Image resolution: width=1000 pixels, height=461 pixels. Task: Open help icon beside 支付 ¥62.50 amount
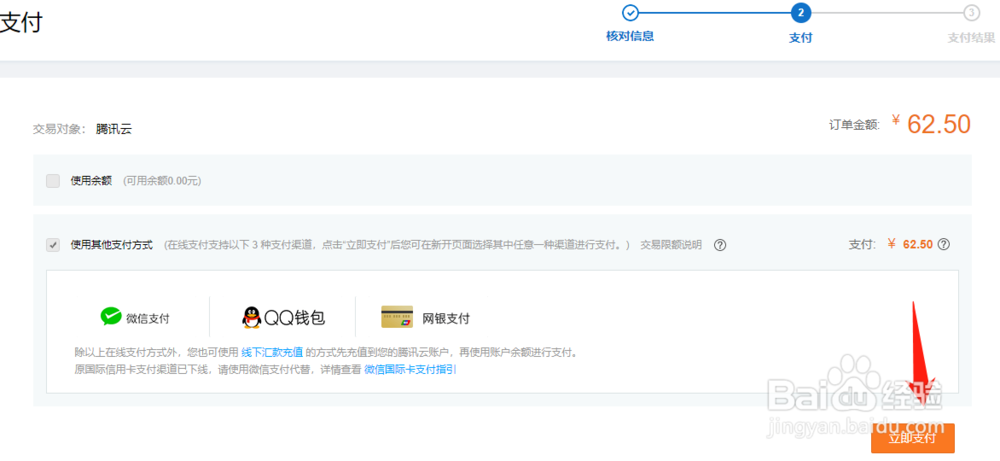(945, 244)
